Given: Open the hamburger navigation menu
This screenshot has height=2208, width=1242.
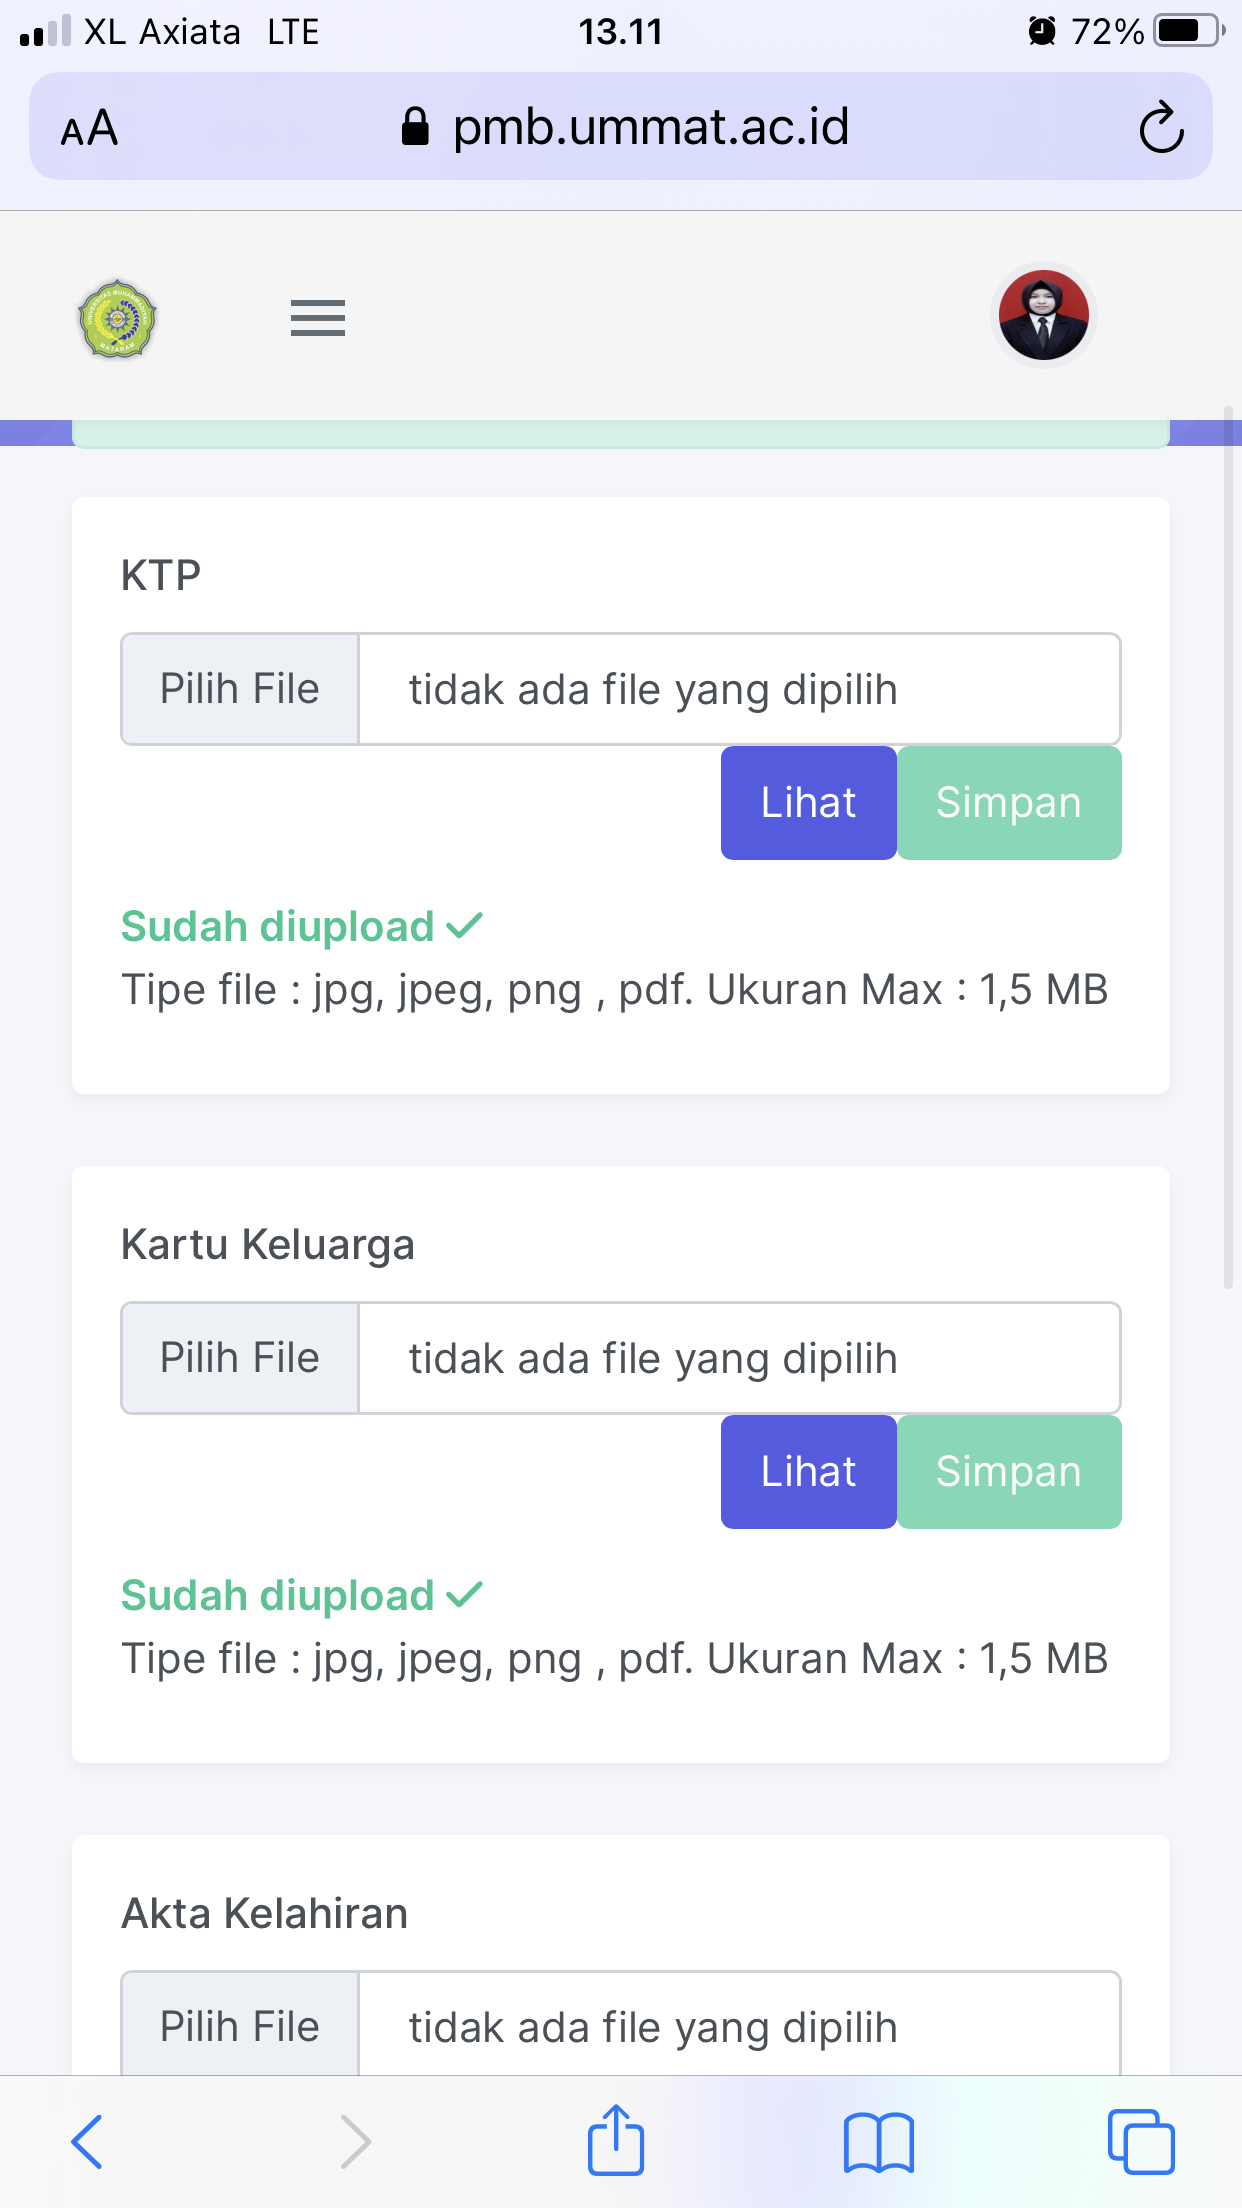Looking at the screenshot, I should (x=317, y=318).
